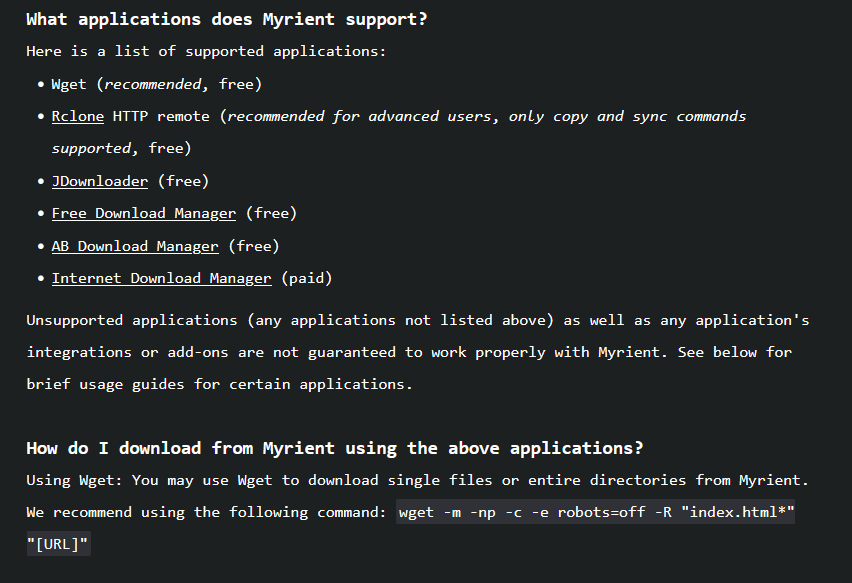852x583 pixels.
Task: Click the 'How do I download from Myrient' heading
Action: tap(335, 448)
